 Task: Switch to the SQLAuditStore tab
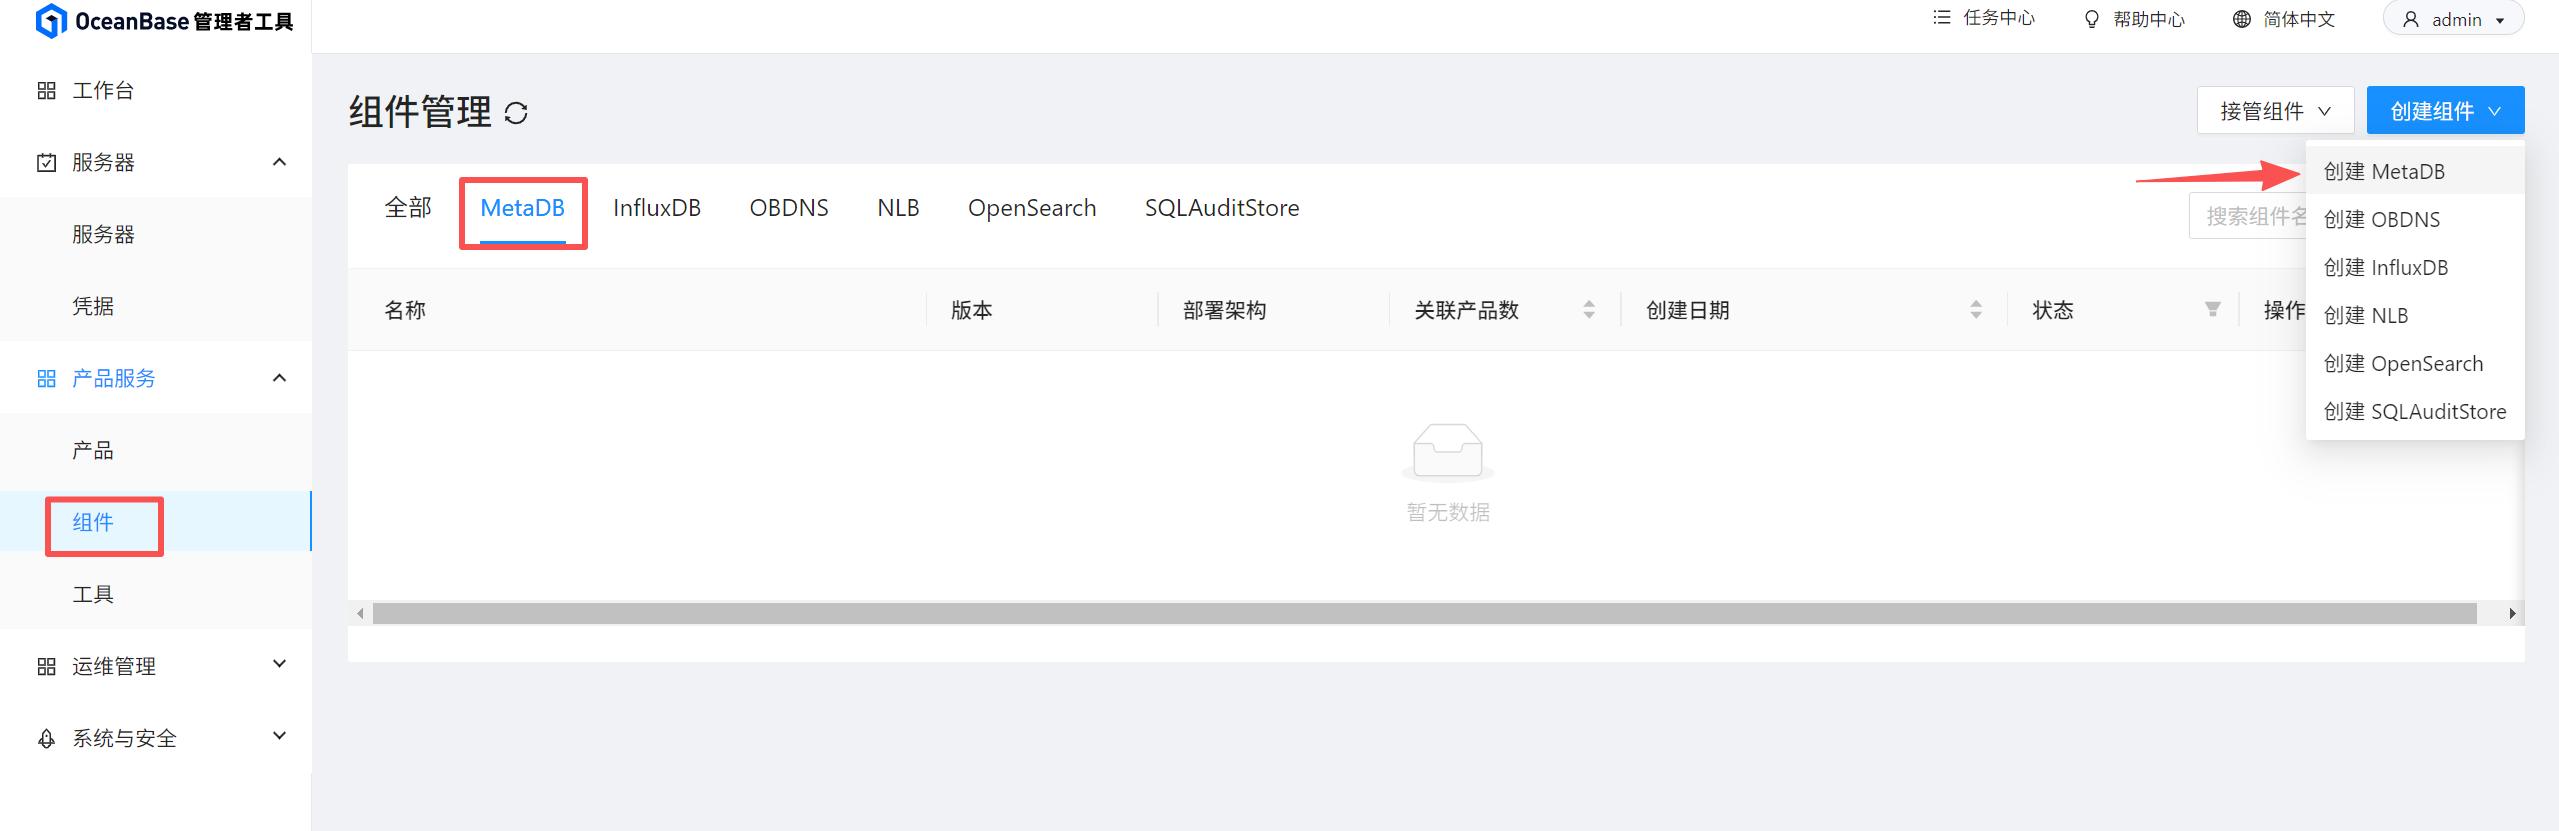tap(1222, 208)
